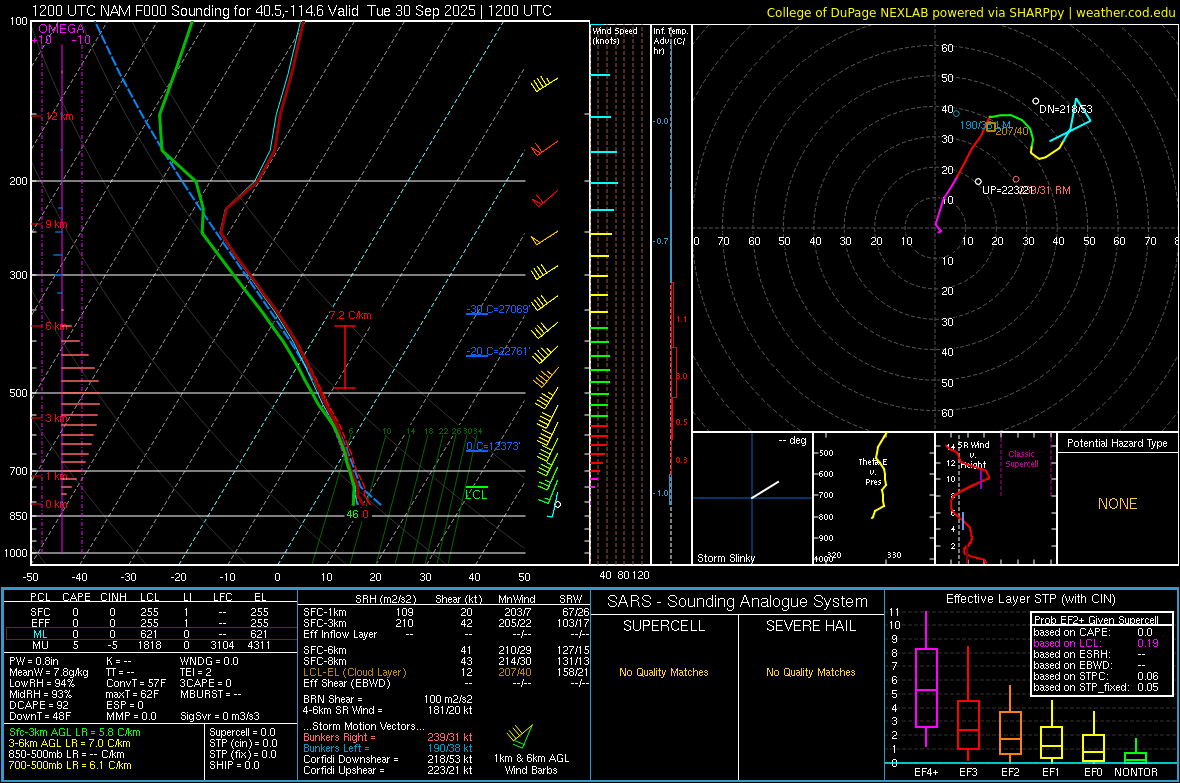The image size is (1180, 783).
Task: Click the sounding title with valid time
Action: coord(293,11)
